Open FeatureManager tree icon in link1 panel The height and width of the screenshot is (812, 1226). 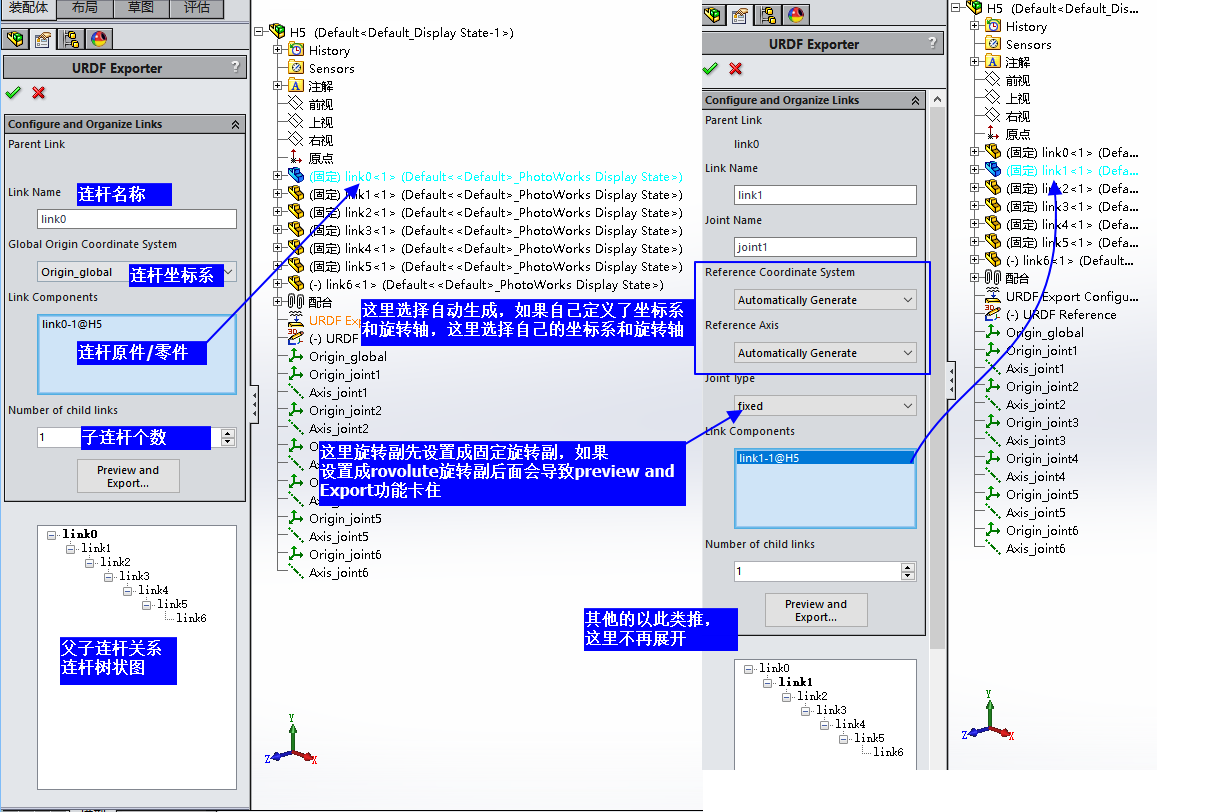(x=713, y=15)
